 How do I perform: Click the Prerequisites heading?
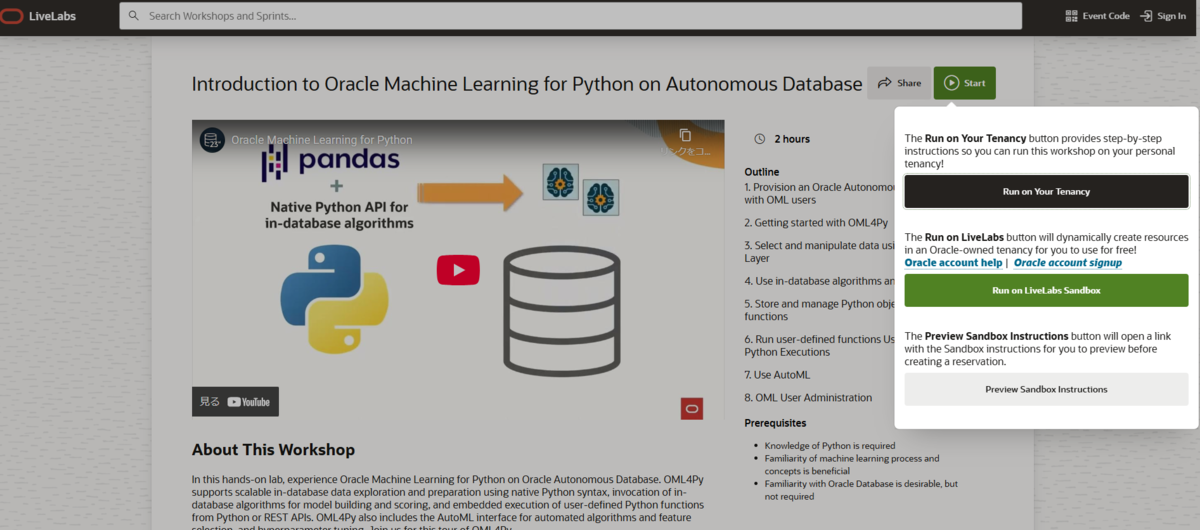pyautogui.click(x=776, y=423)
